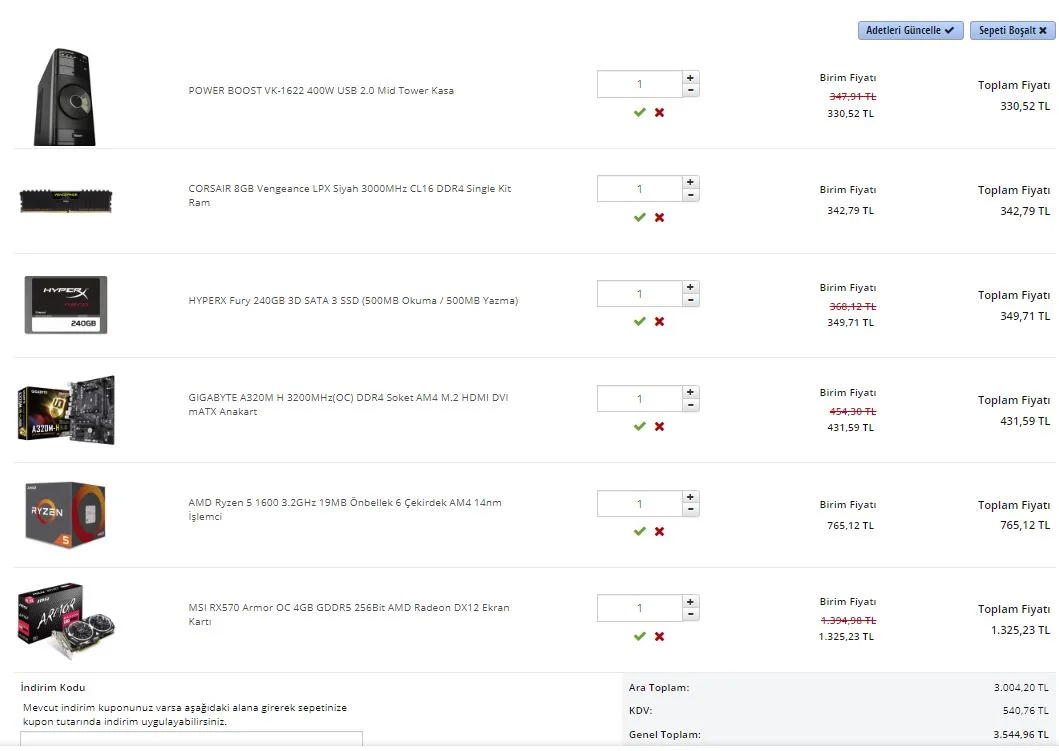Screen dimensions: 1059x751
Task: Click green checkmark under AMD Ryzen quantity
Action: tap(639, 532)
